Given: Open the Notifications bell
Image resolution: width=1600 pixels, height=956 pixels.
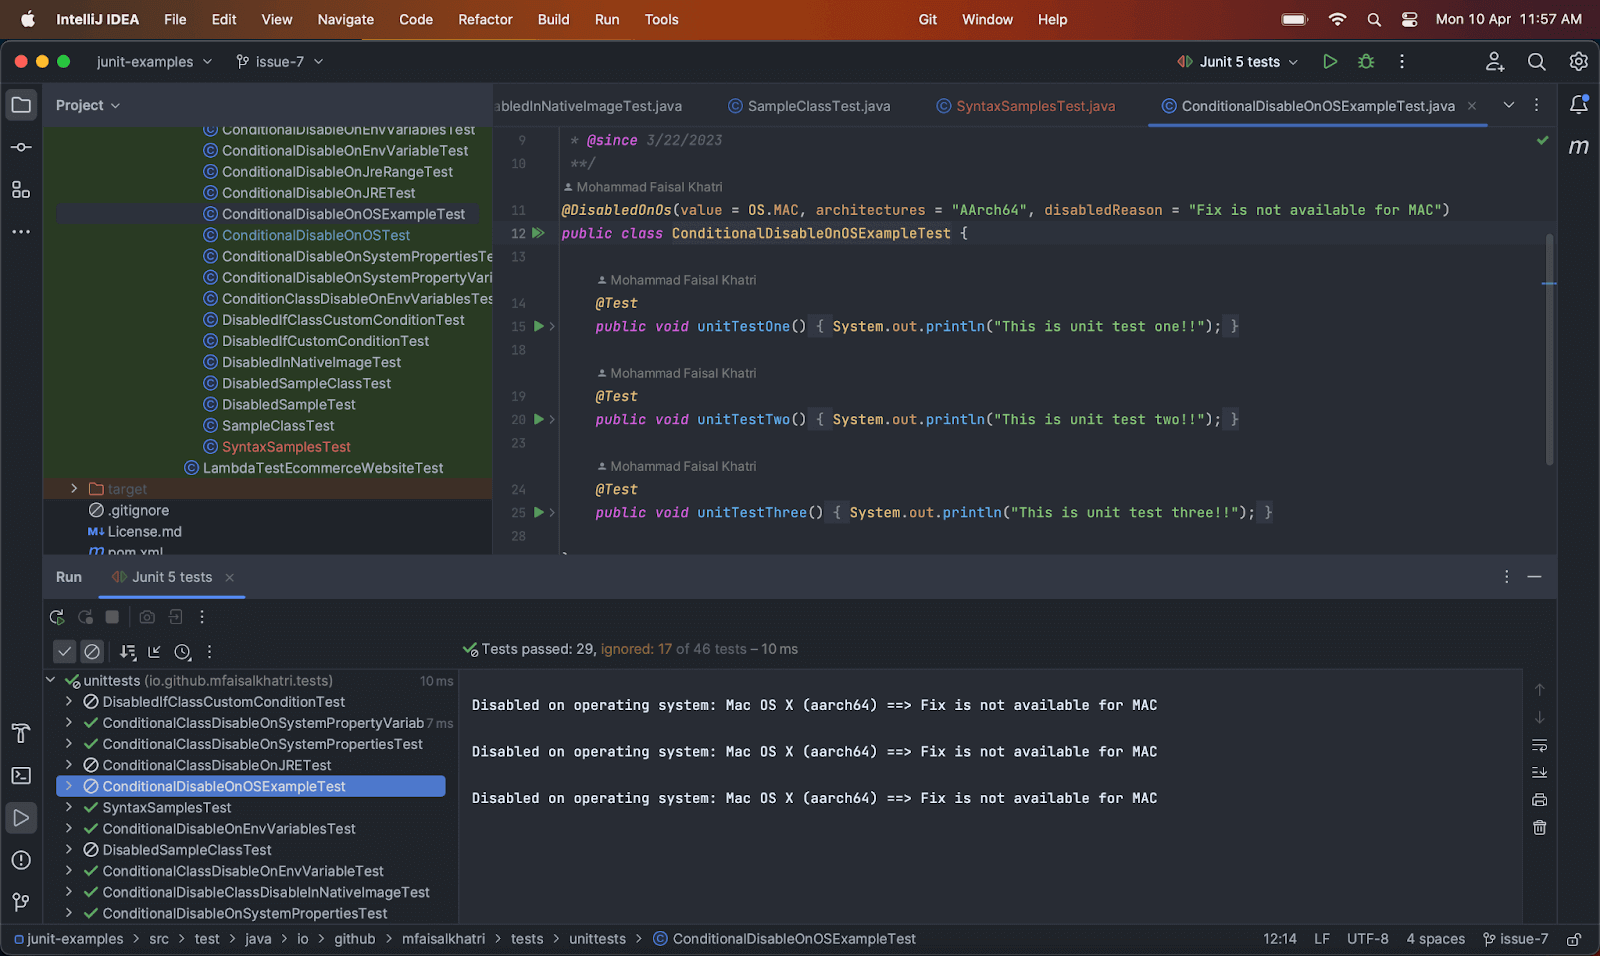Looking at the screenshot, I should (x=1578, y=105).
